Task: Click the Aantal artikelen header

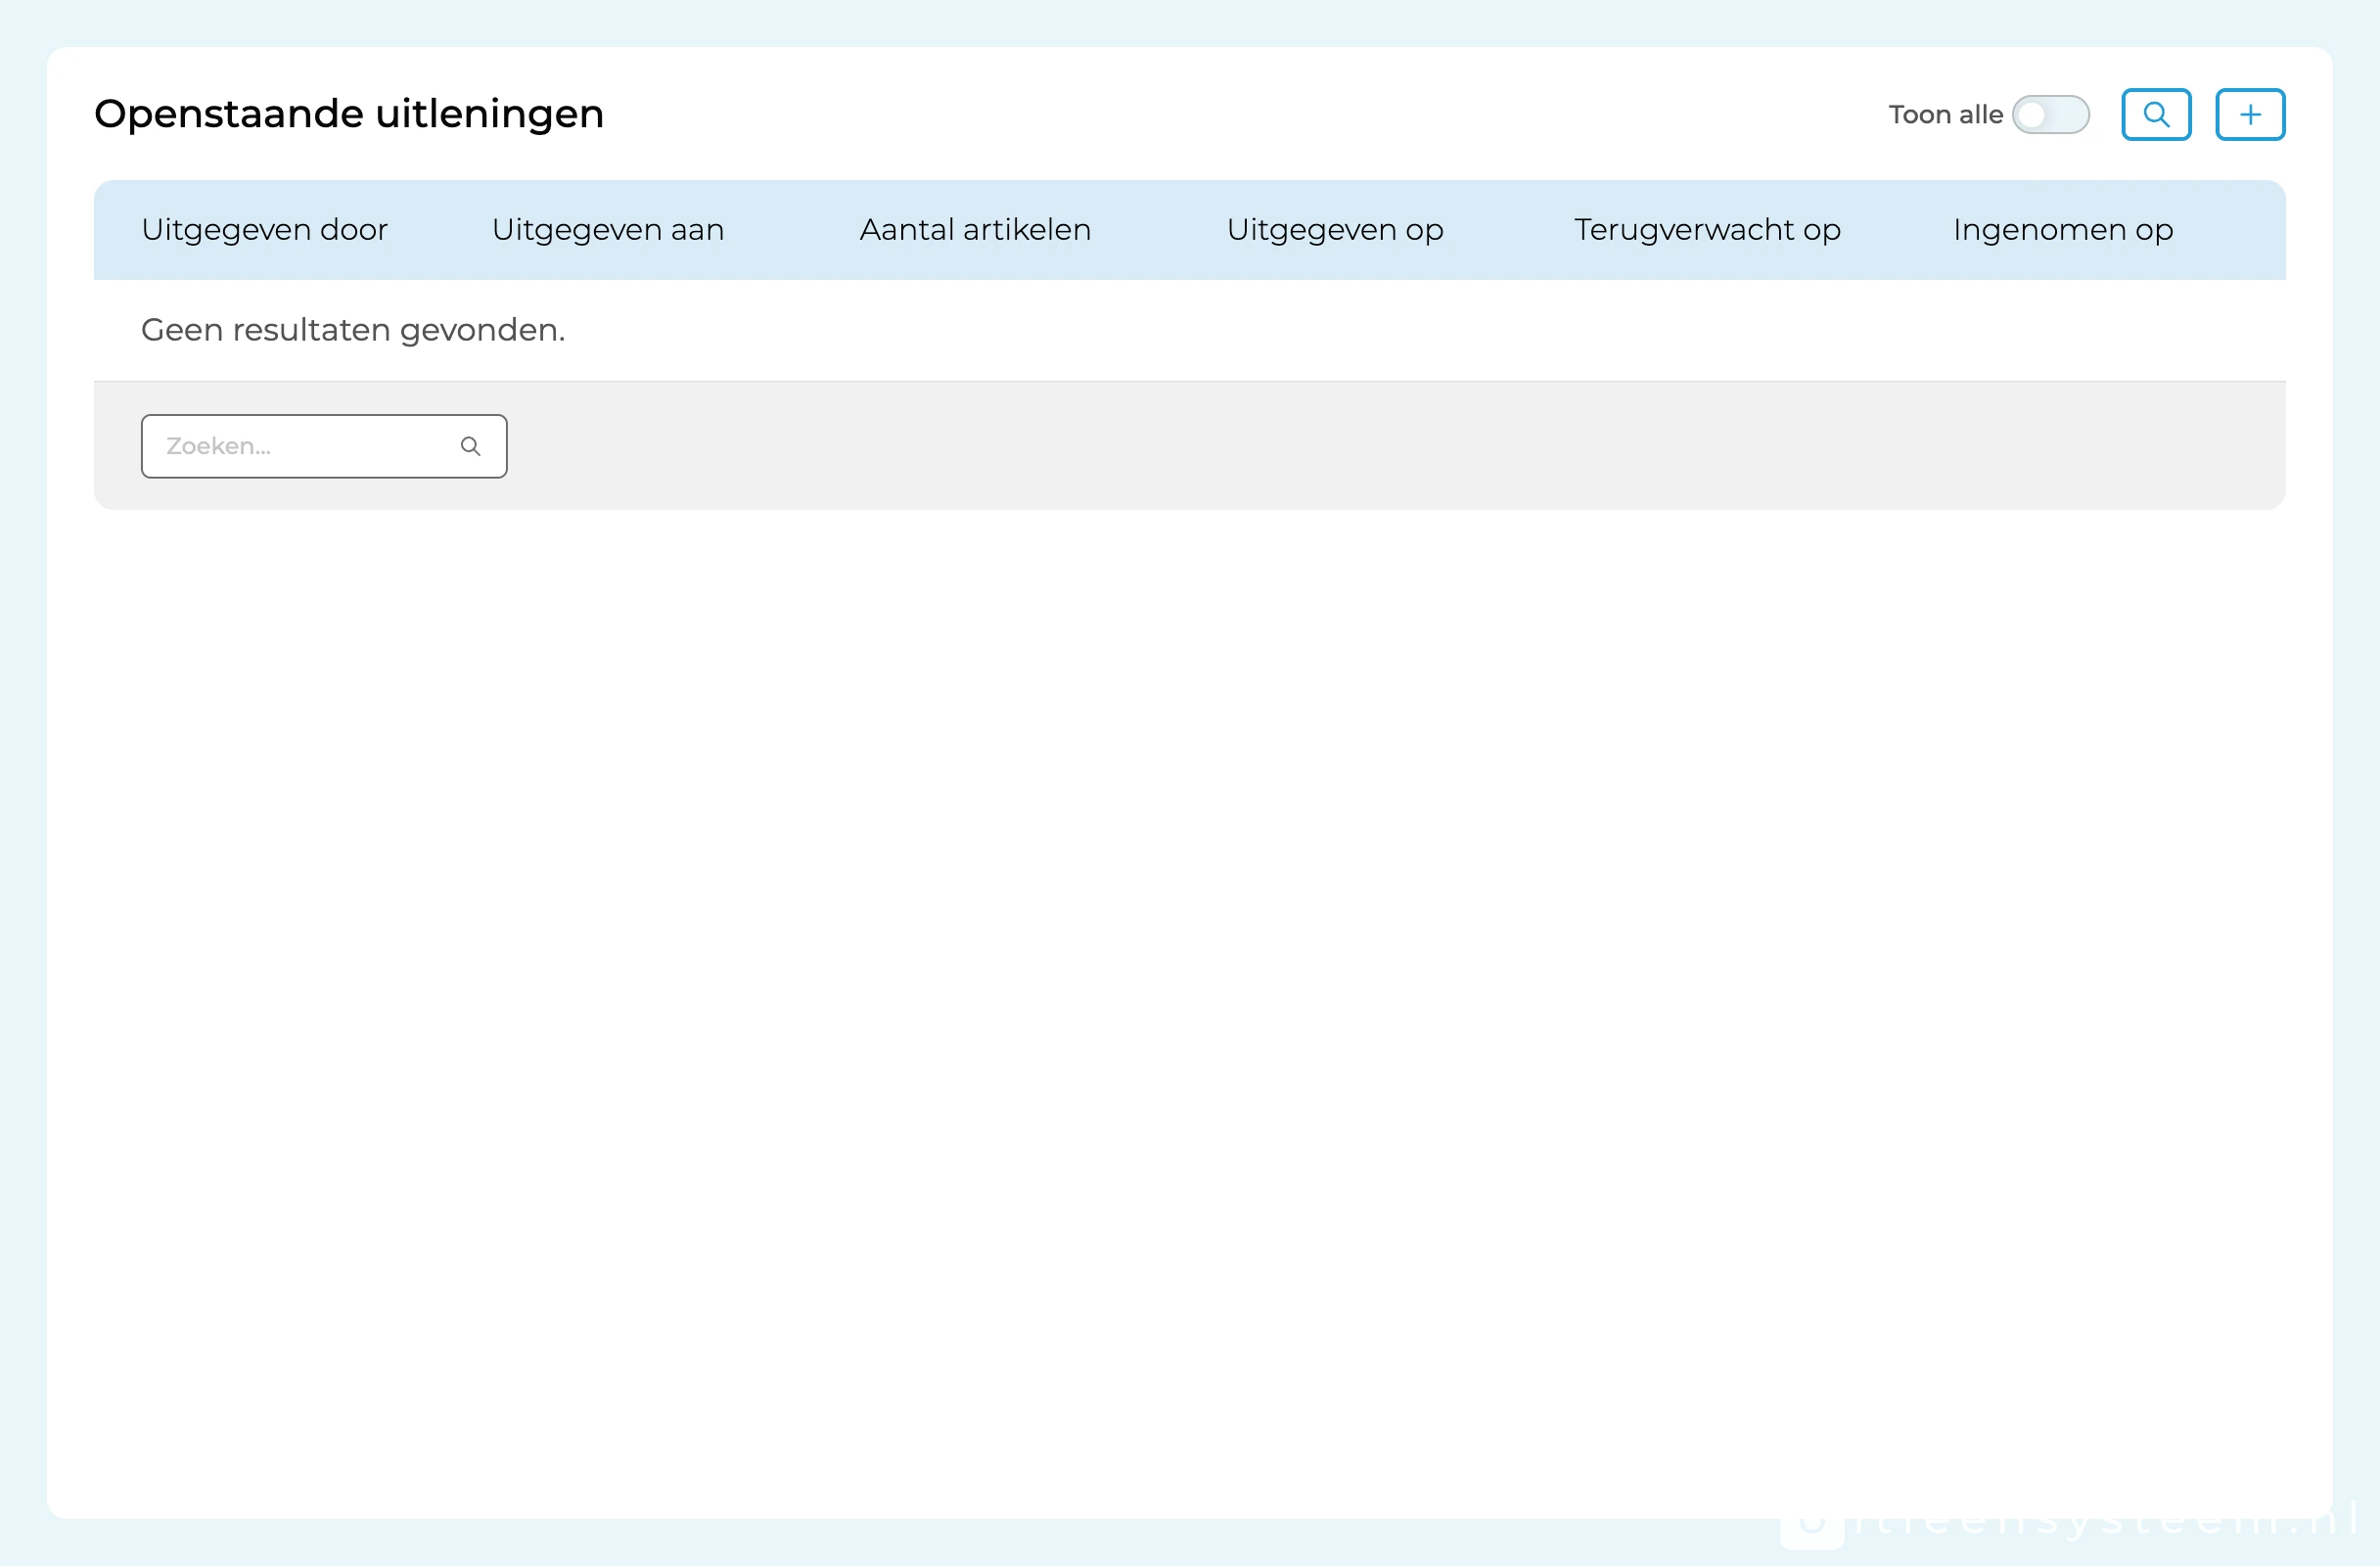Action: coord(975,230)
